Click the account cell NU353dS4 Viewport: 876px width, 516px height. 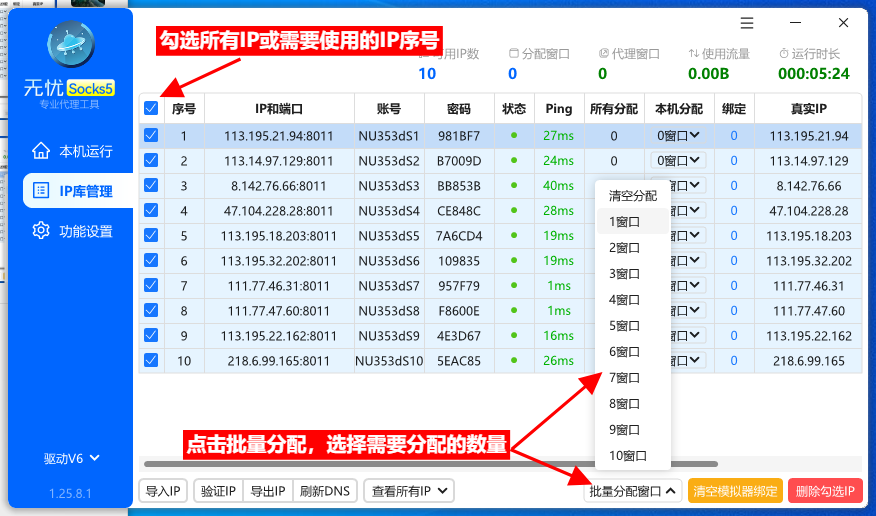(x=389, y=211)
